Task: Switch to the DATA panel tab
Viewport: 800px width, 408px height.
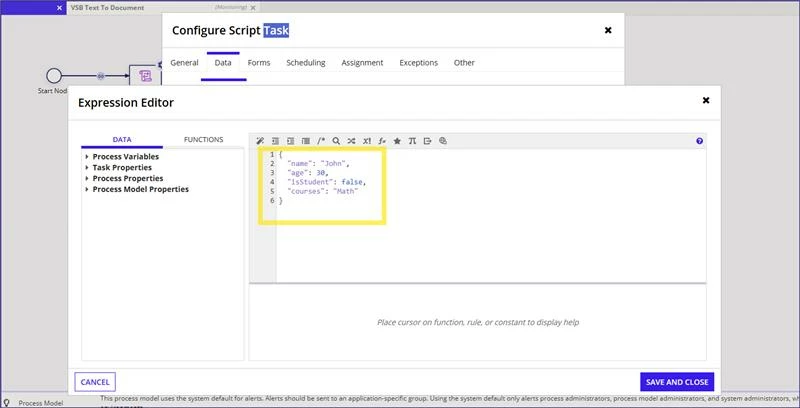Action: point(122,139)
